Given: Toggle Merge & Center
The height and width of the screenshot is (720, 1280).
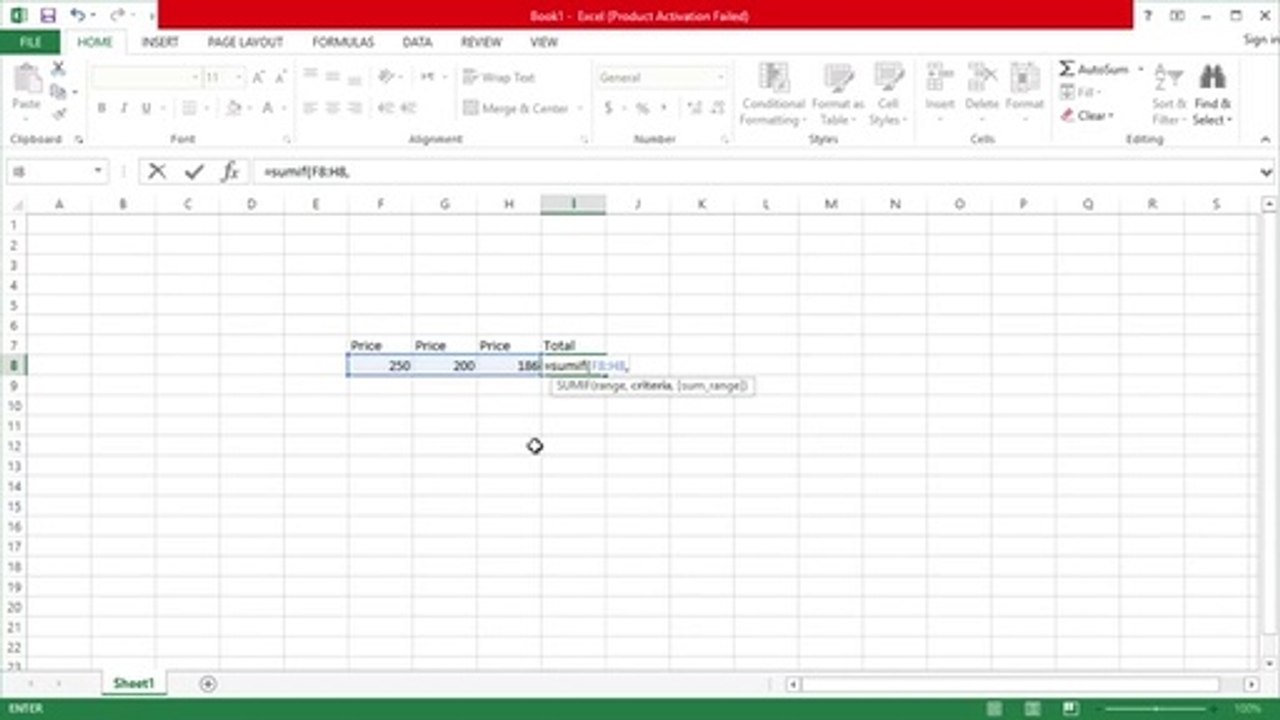Looking at the screenshot, I should click(516, 108).
